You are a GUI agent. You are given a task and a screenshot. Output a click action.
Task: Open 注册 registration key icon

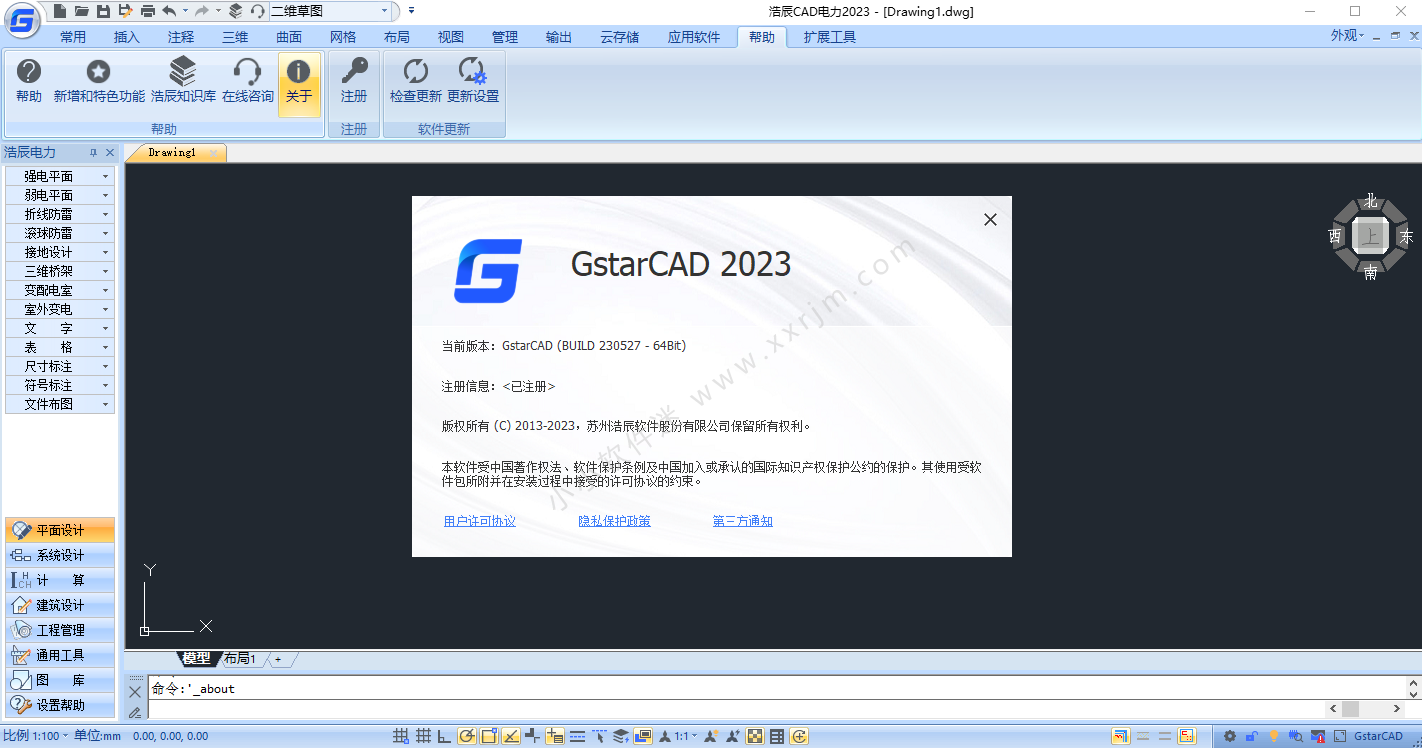point(354,81)
